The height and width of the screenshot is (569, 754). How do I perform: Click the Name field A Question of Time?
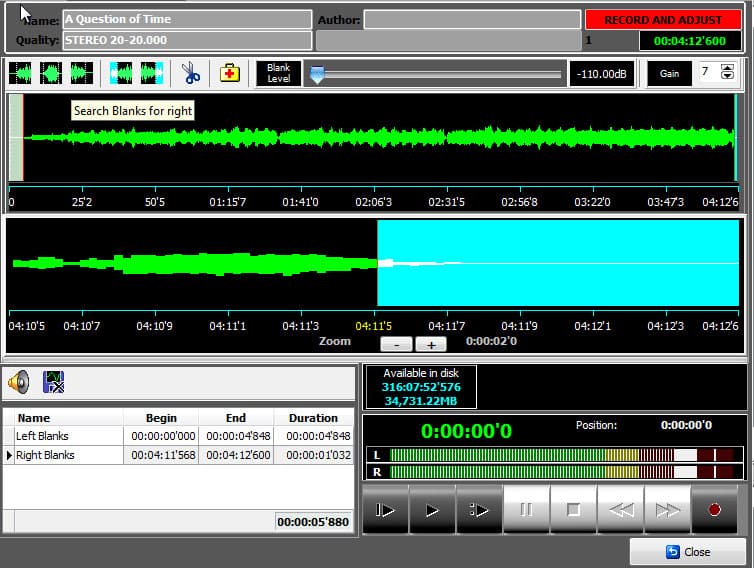188,19
